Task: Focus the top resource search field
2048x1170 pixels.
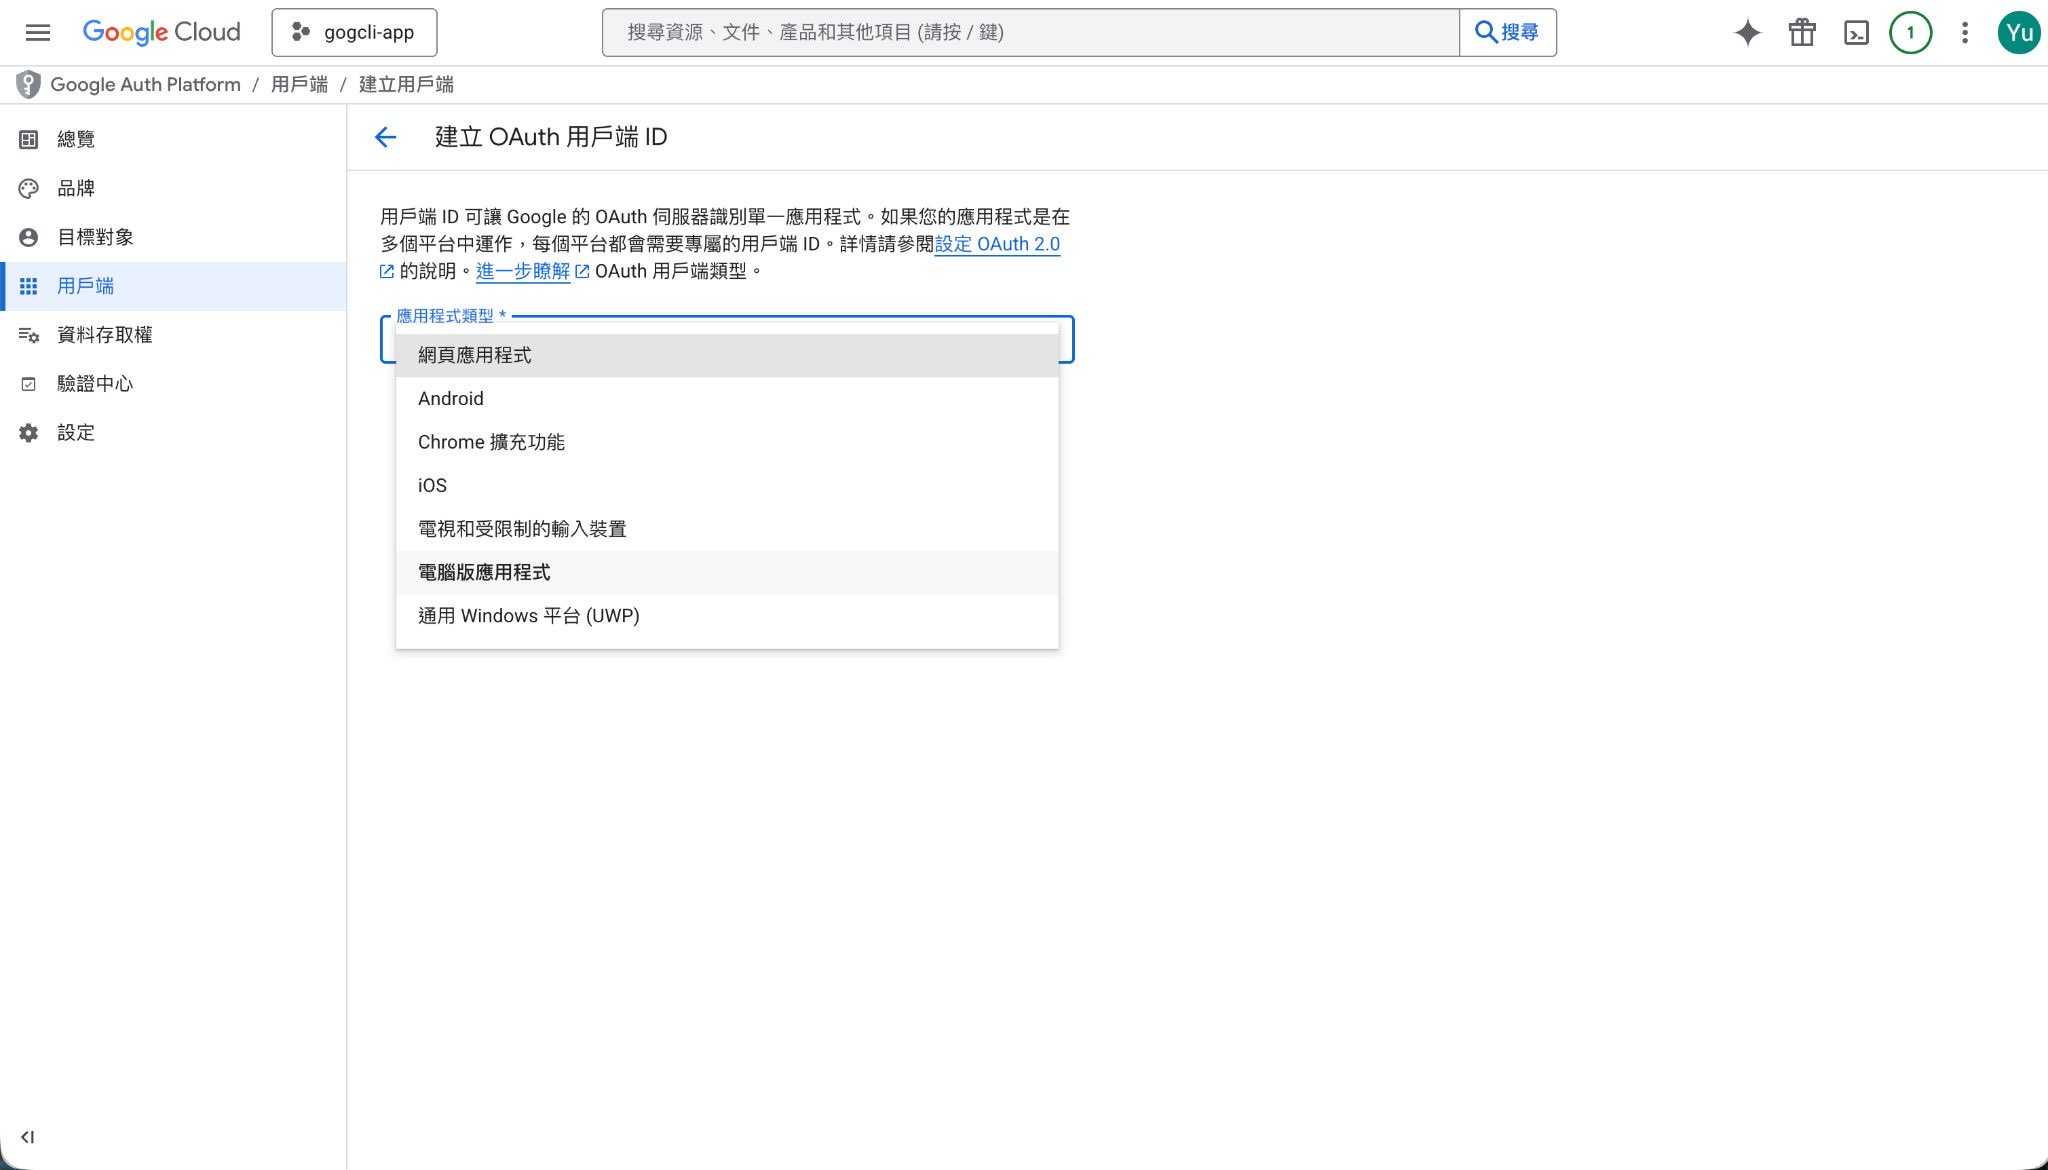Action: tap(1030, 32)
